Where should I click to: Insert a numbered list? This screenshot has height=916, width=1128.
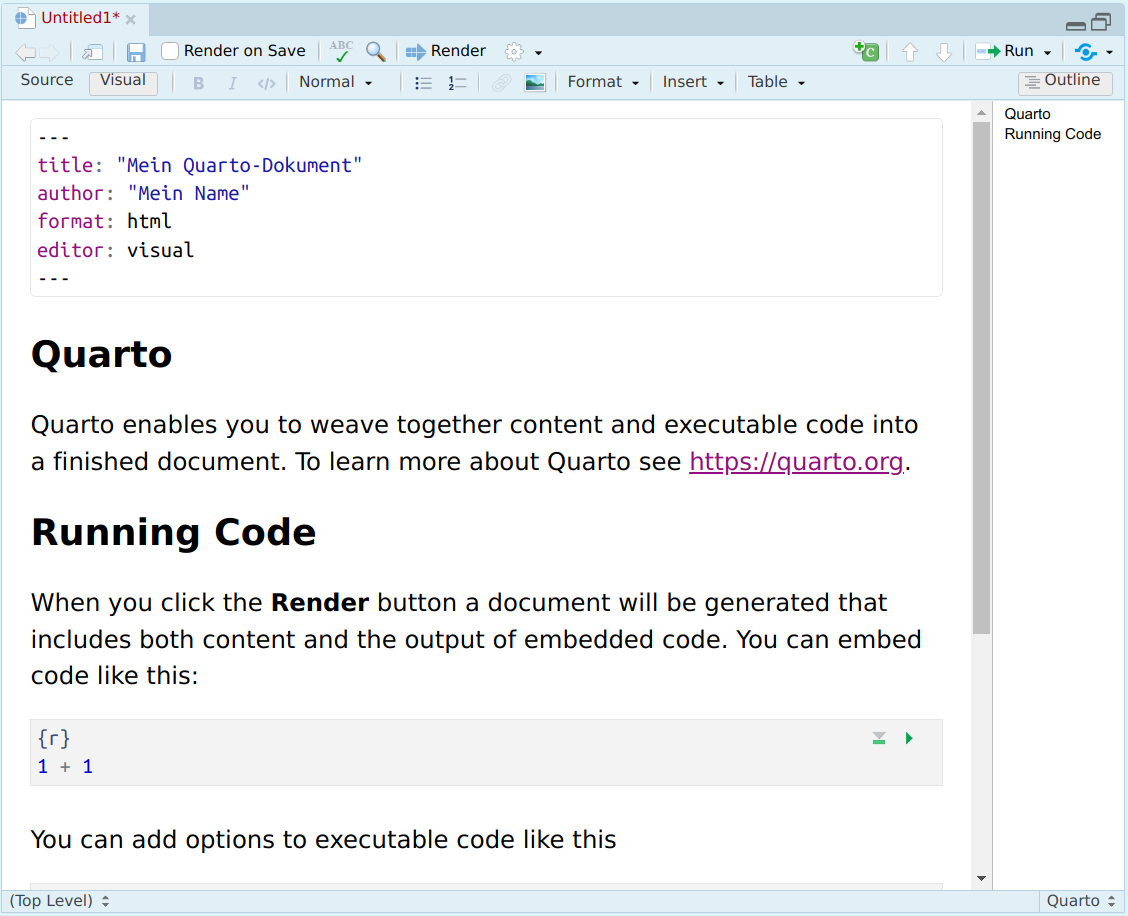pos(458,83)
